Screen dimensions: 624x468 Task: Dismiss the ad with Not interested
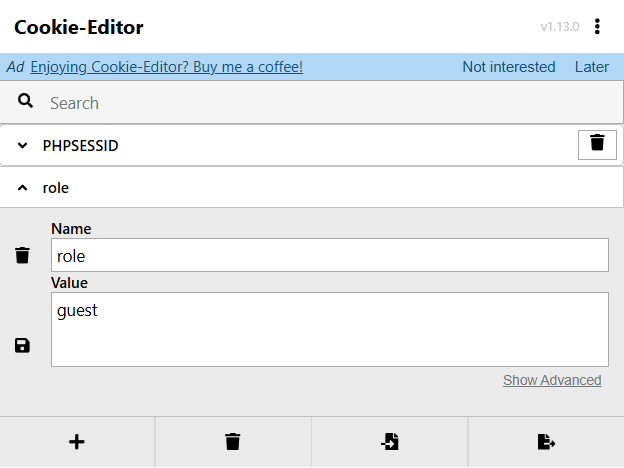tap(509, 67)
